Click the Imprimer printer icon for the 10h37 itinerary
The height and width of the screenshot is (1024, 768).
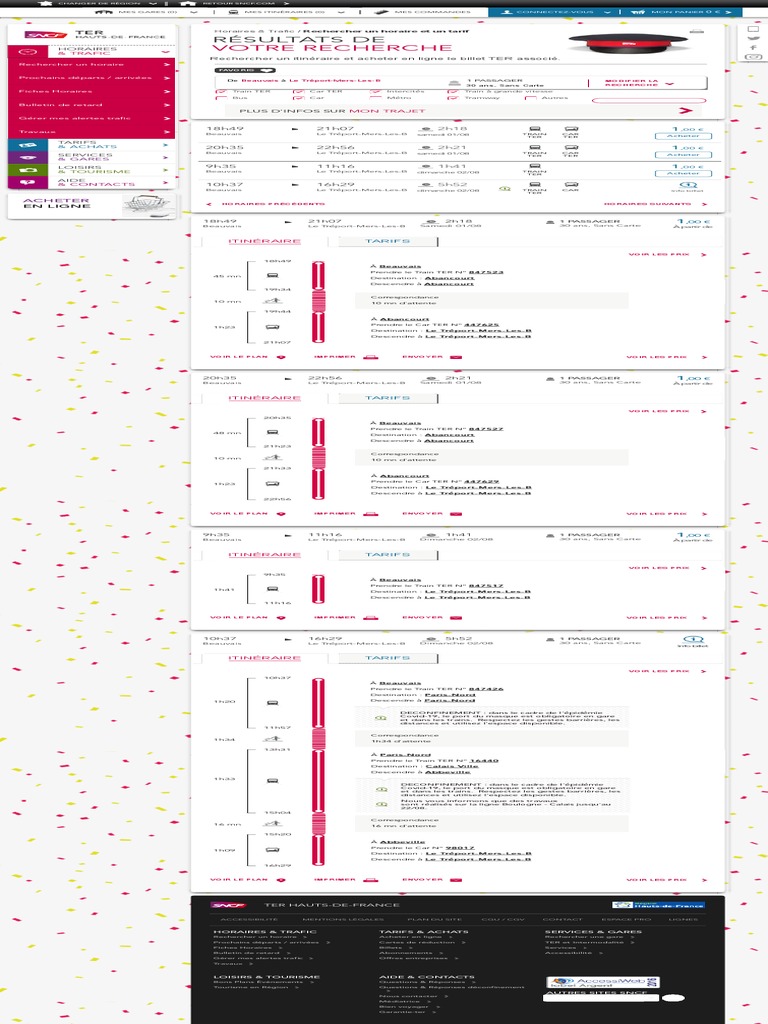point(370,880)
